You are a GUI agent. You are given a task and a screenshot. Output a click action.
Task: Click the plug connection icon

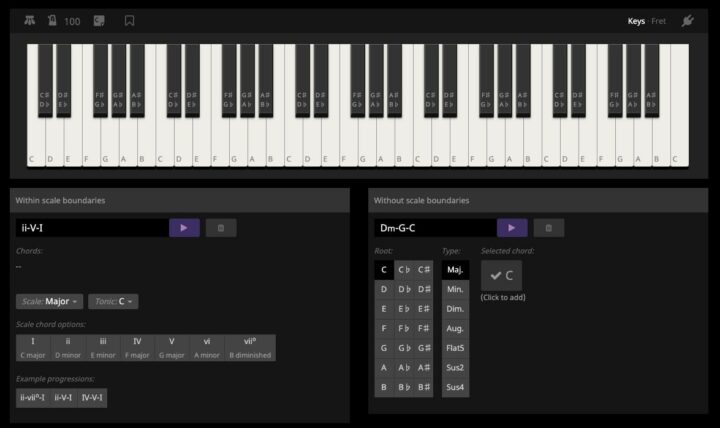(x=687, y=20)
